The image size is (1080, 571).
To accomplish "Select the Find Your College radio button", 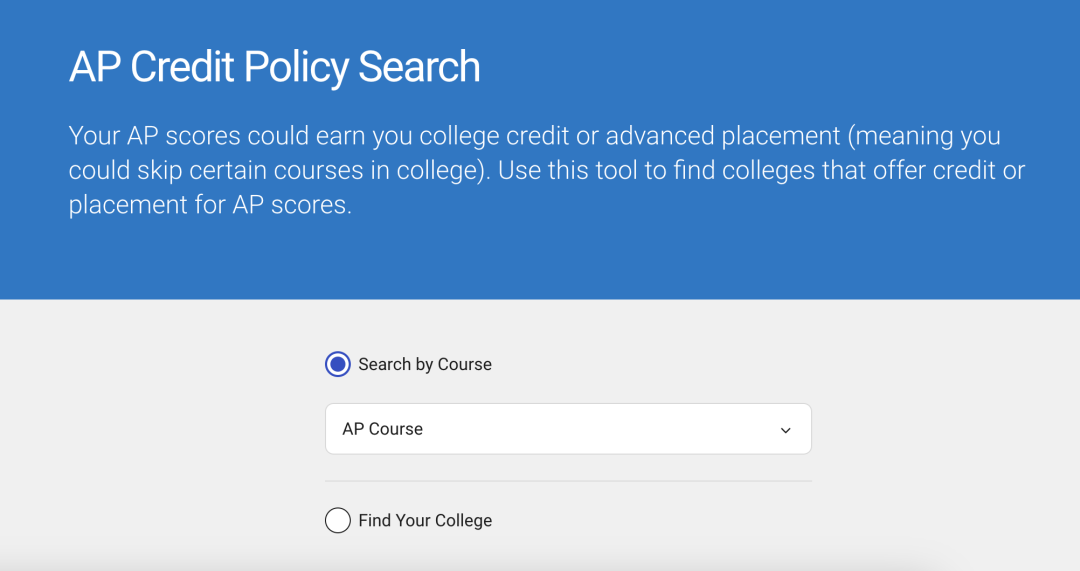I will [x=338, y=520].
